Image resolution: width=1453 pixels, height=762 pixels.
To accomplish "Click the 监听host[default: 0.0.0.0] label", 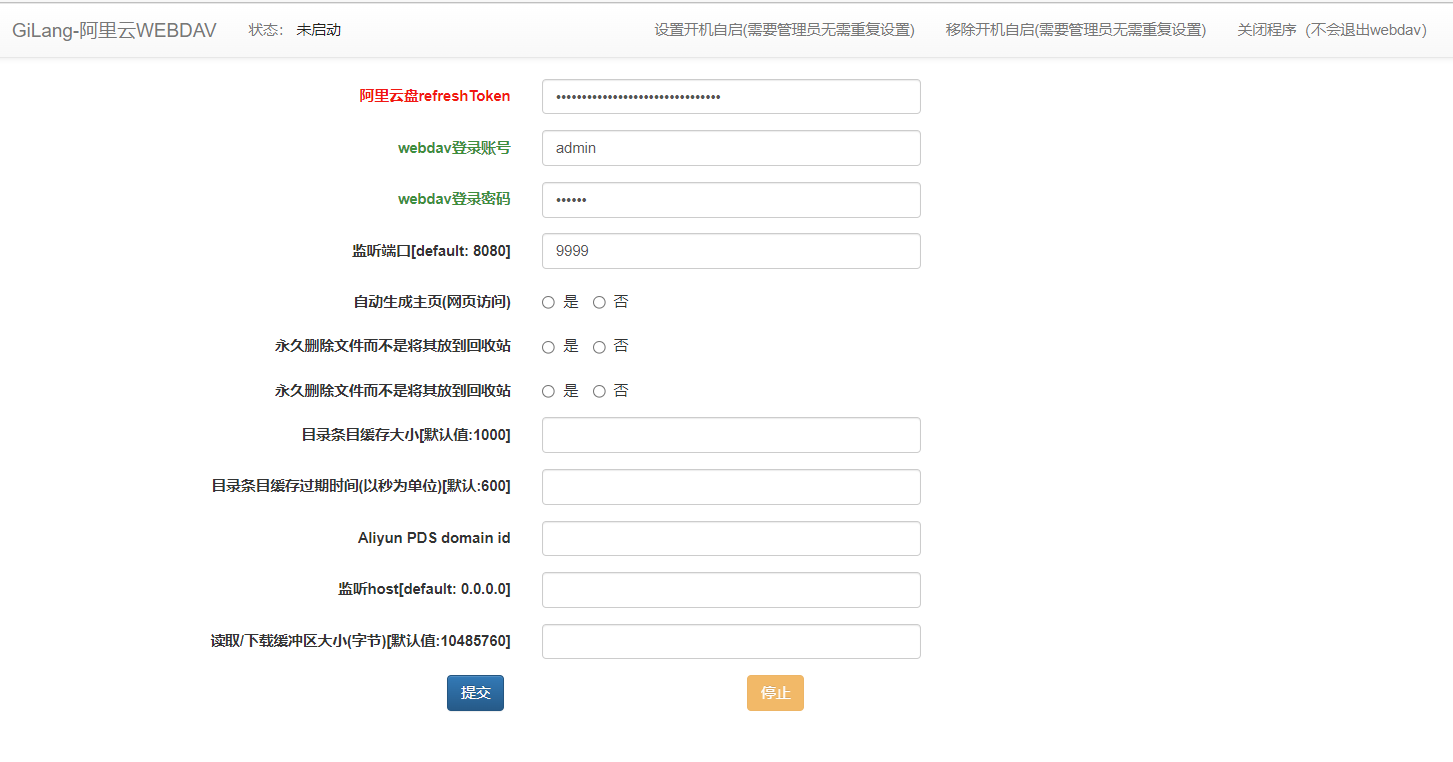I will coord(424,590).
